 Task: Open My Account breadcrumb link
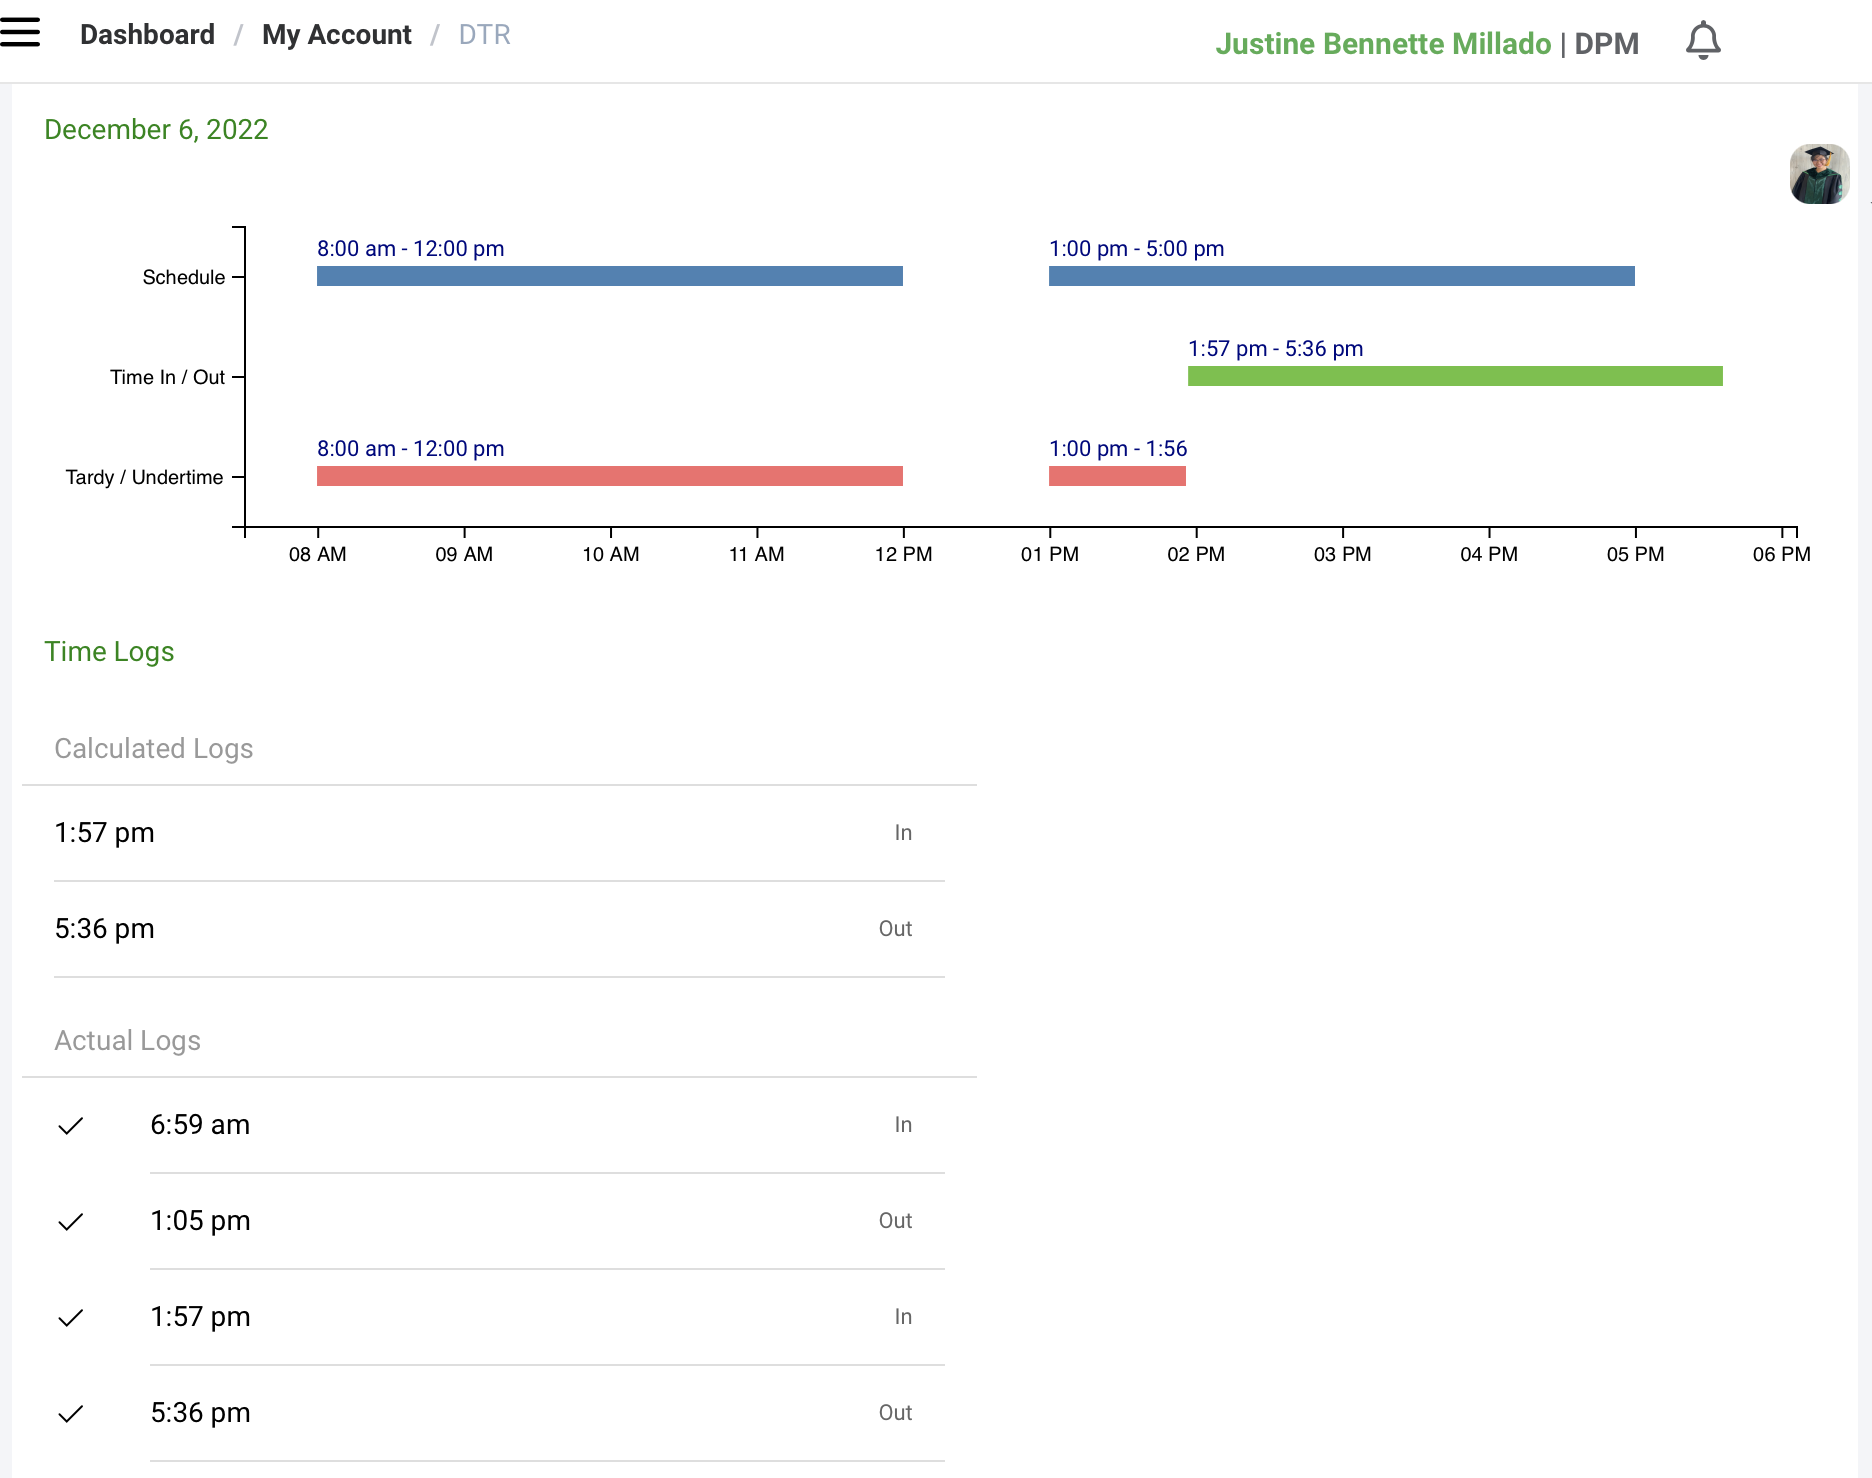[336, 35]
